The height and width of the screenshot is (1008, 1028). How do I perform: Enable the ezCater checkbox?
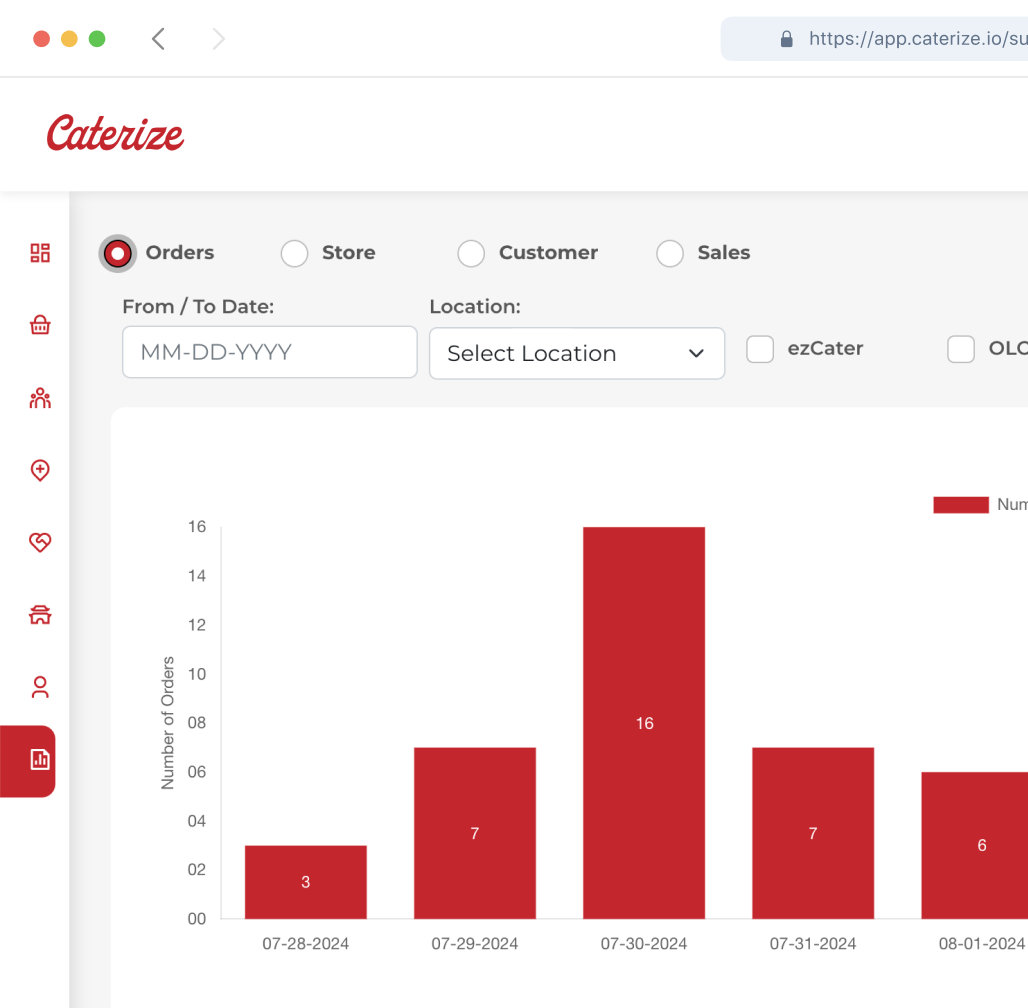(x=760, y=349)
